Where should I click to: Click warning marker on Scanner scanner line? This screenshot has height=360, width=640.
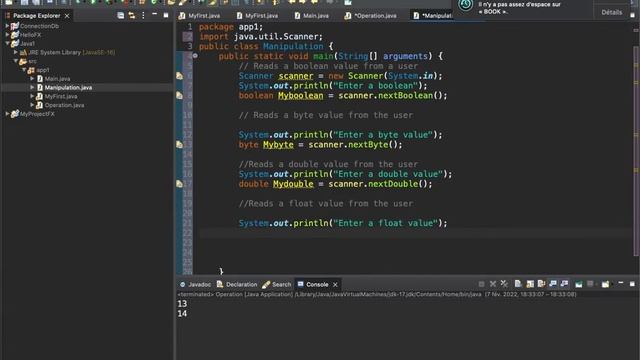coord(179,76)
